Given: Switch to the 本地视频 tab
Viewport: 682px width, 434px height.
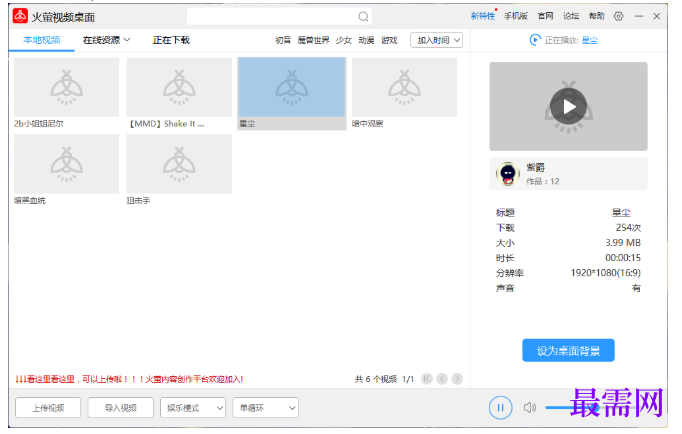Looking at the screenshot, I should pyautogui.click(x=42, y=40).
